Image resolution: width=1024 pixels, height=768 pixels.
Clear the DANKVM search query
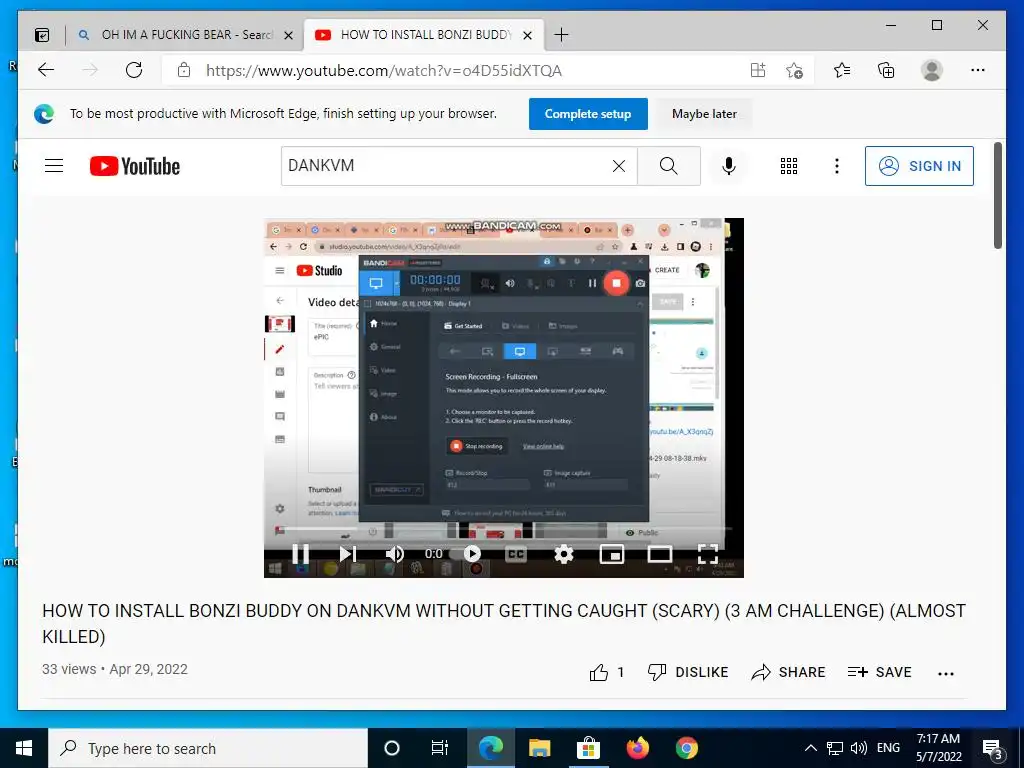click(618, 166)
